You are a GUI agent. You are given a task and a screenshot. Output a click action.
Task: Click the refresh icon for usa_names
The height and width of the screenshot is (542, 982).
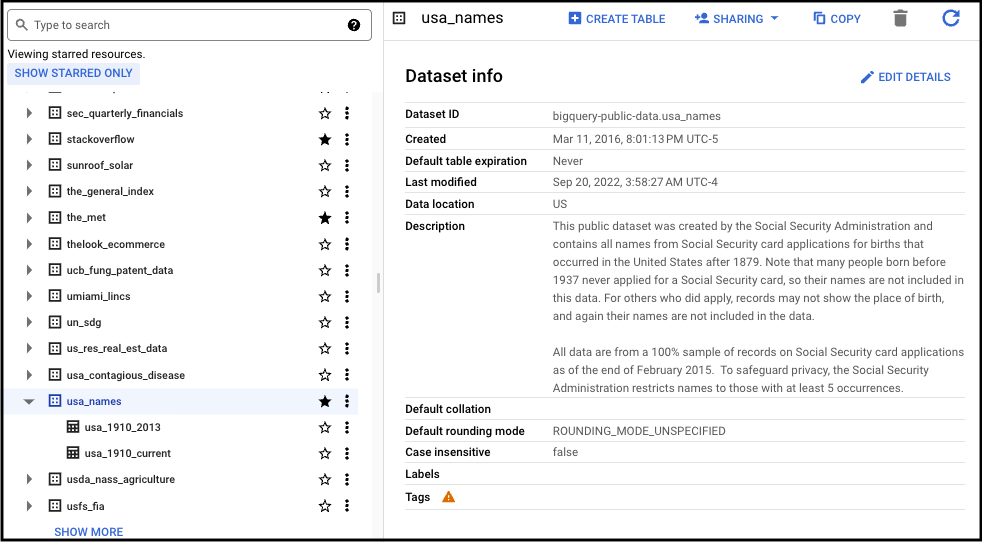click(x=951, y=18)
